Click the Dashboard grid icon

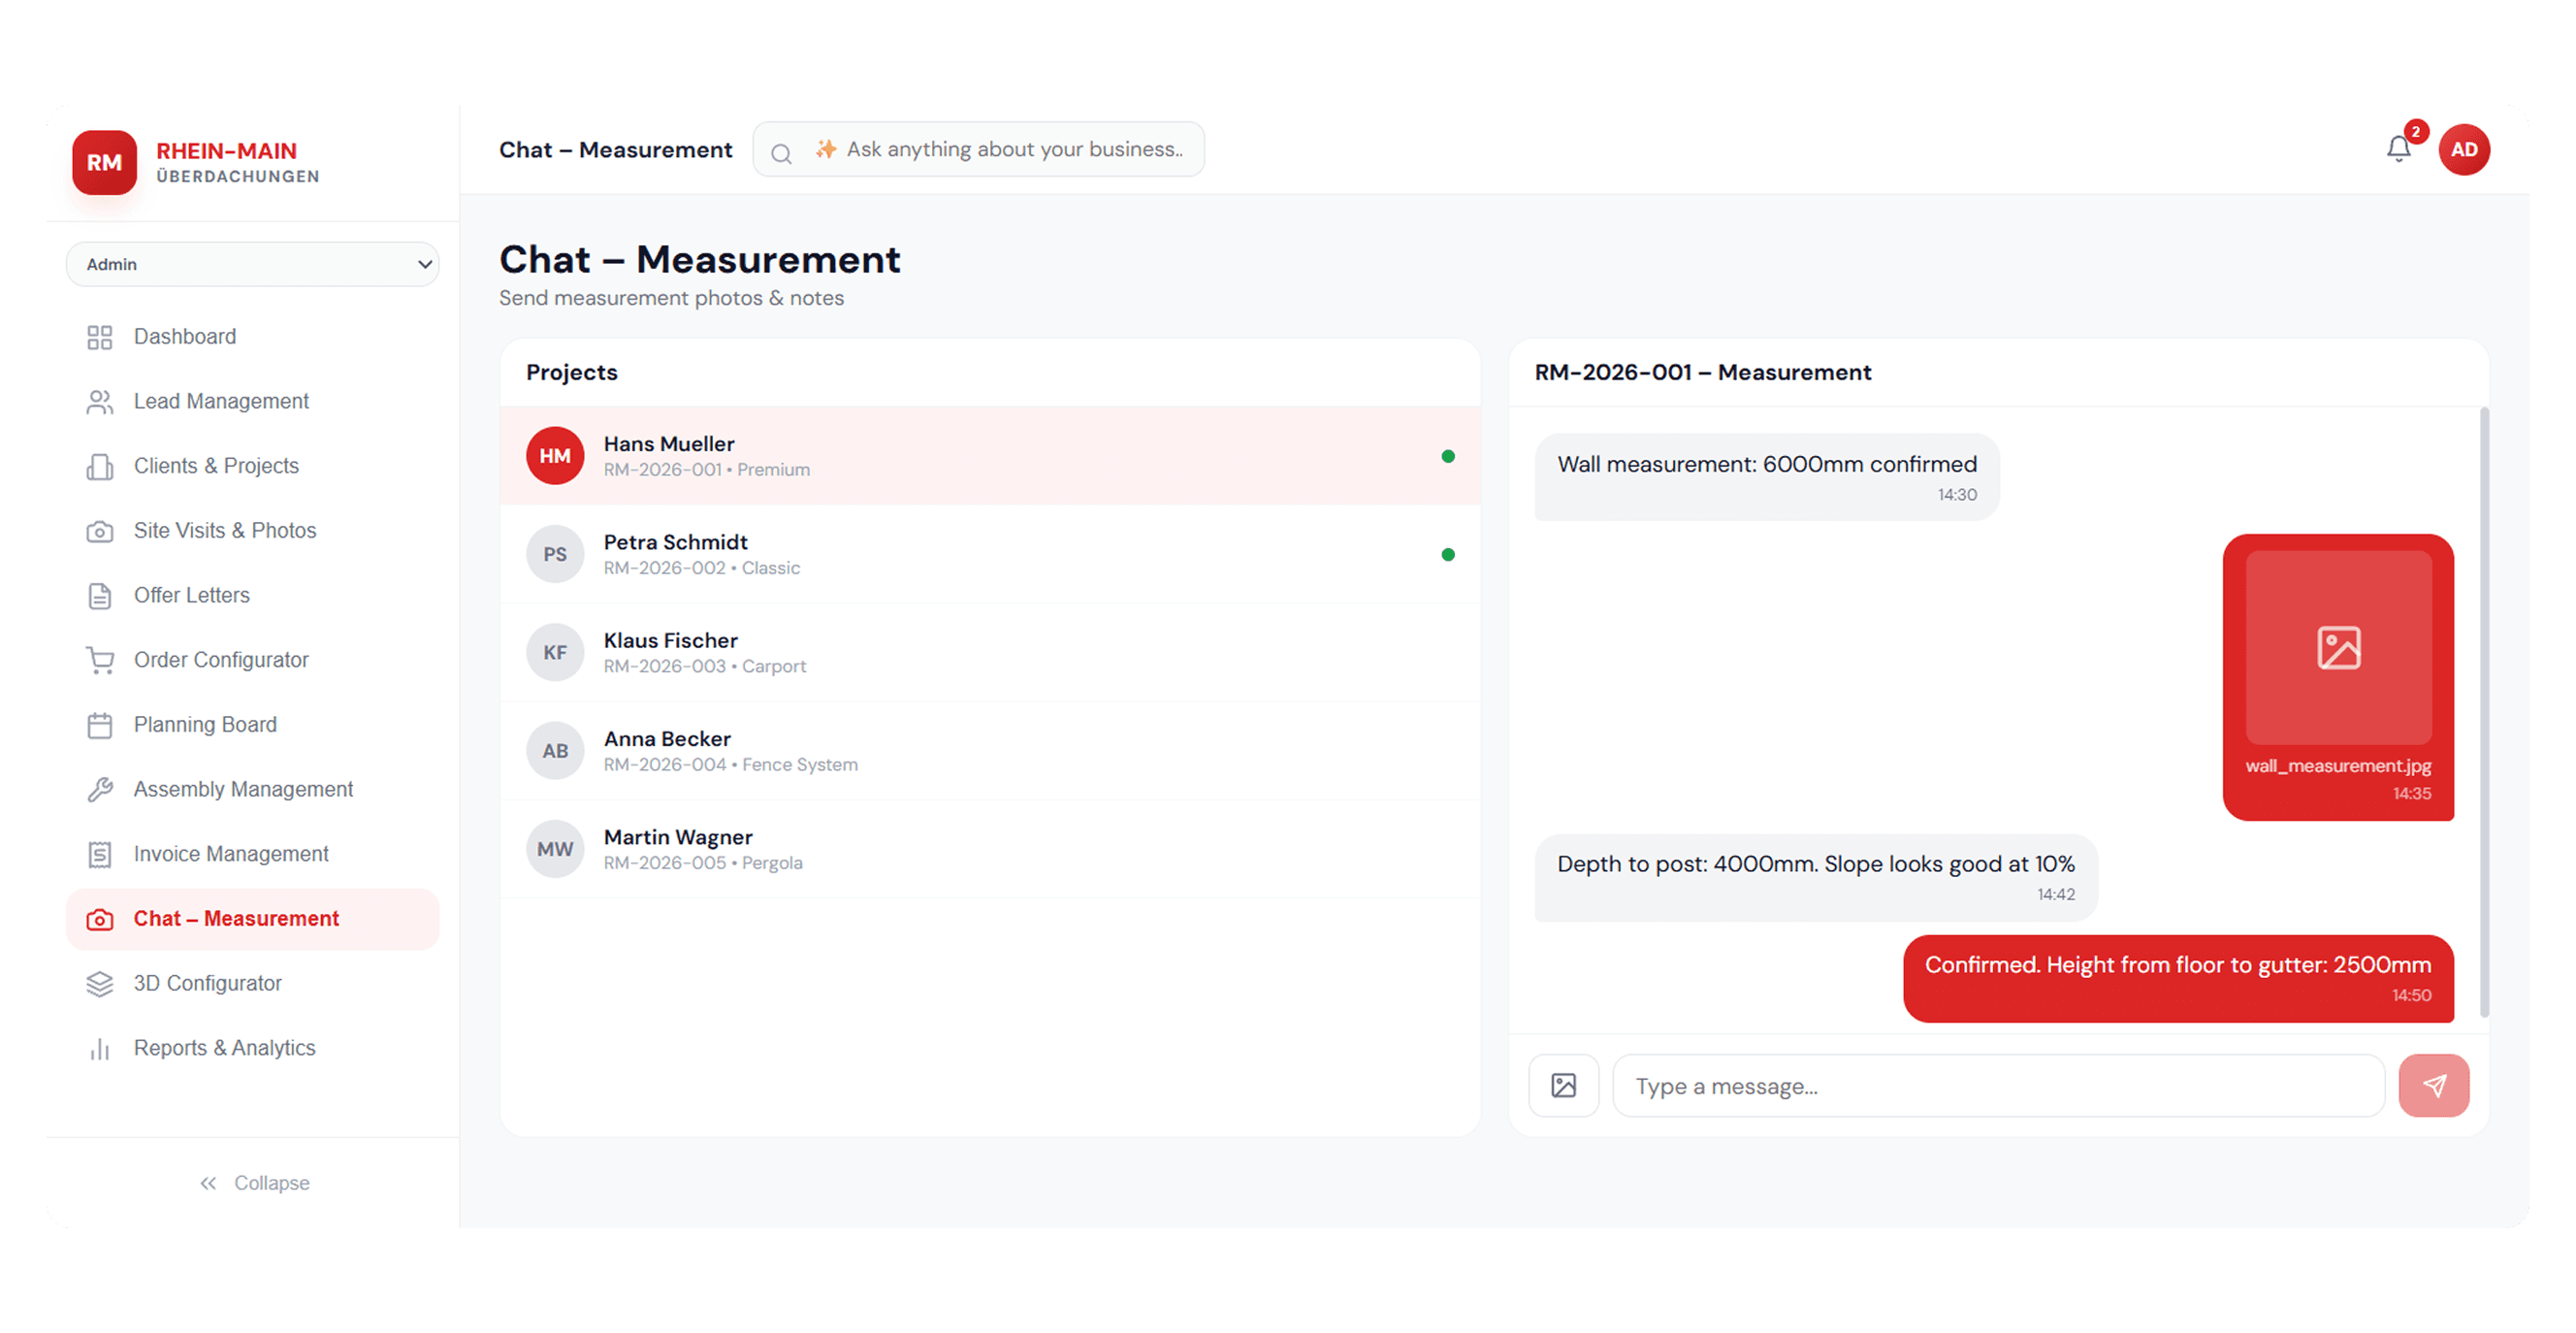point(100,337)
